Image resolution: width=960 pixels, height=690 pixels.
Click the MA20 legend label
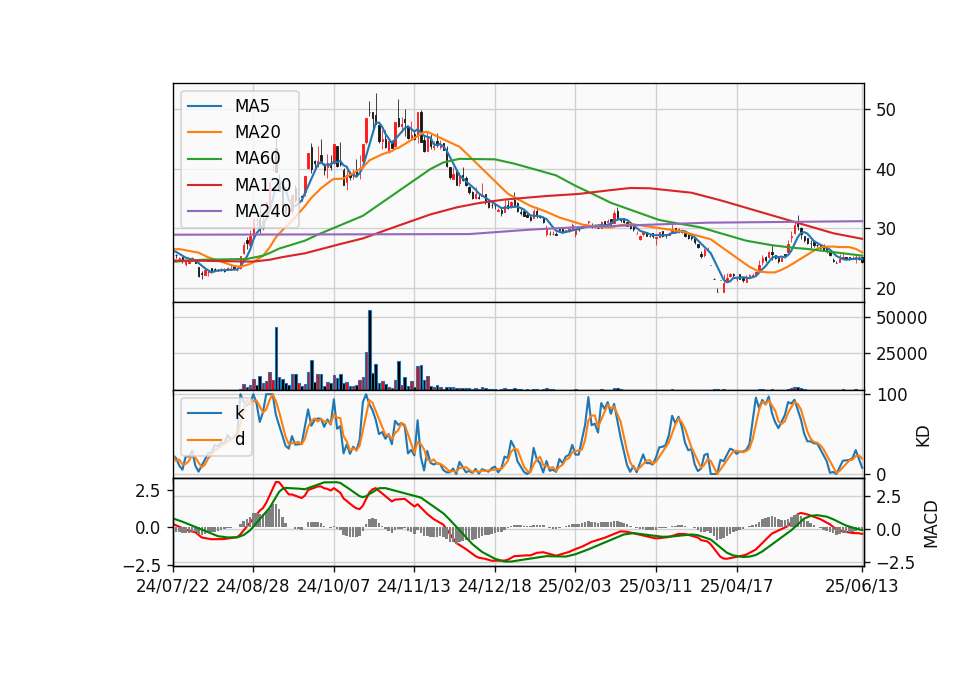[257, 132]
